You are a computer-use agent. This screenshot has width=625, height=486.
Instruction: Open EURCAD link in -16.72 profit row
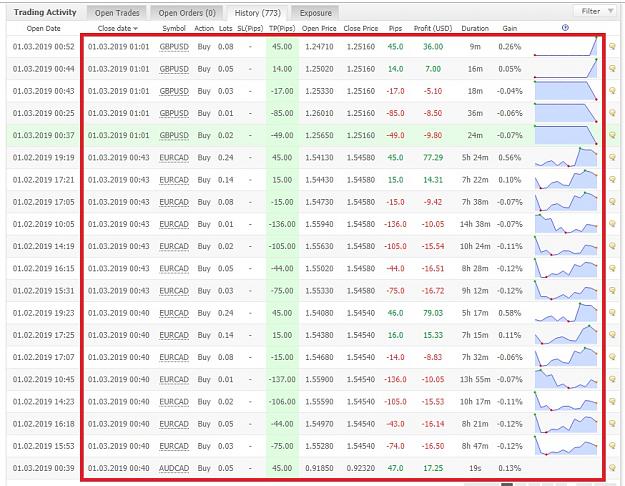pos(174,291)
